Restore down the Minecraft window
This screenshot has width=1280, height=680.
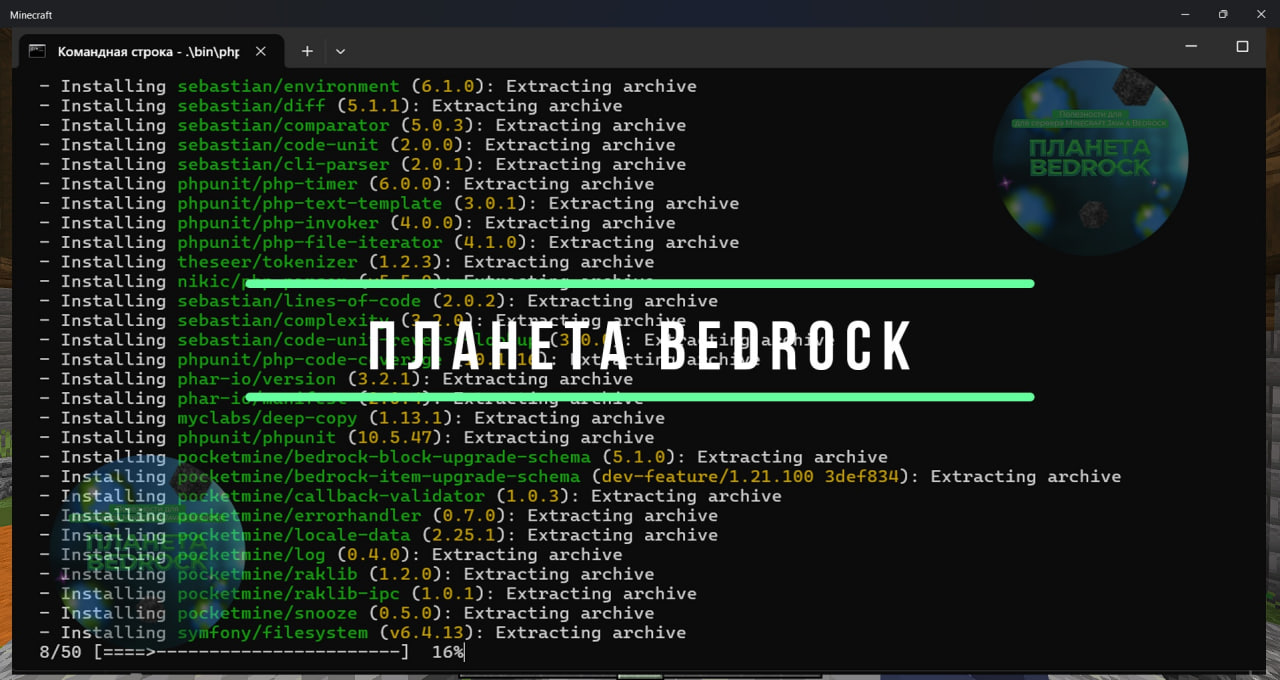1222,15
